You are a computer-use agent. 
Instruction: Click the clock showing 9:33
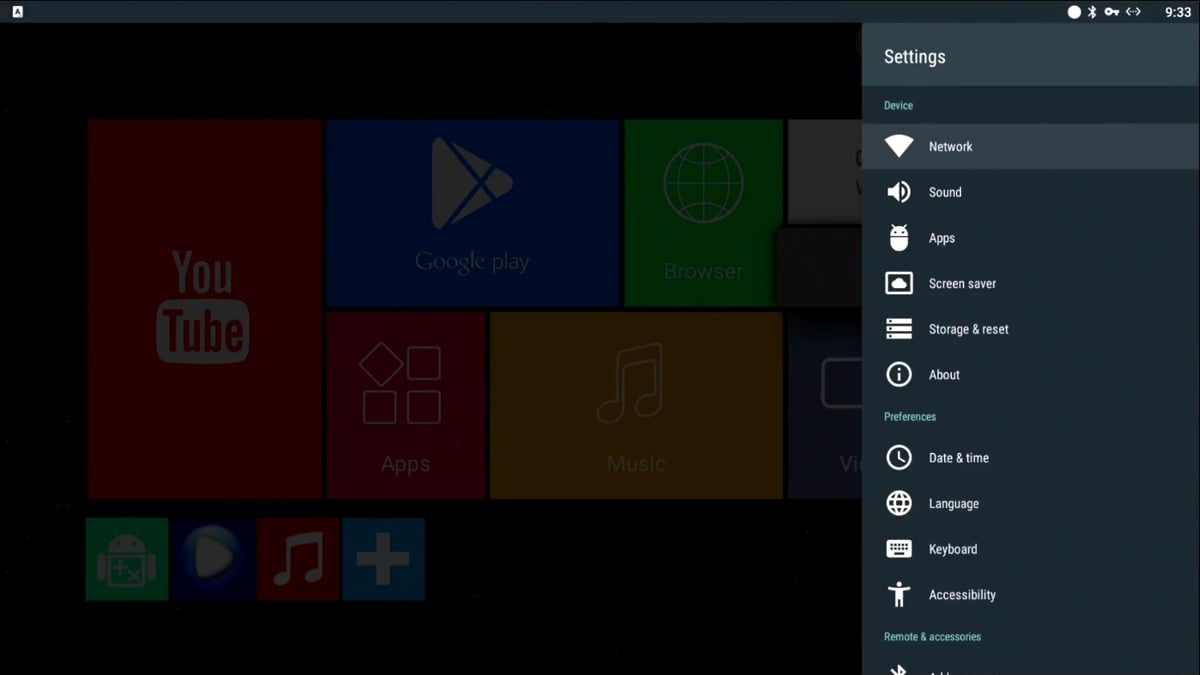point(1178,12)
